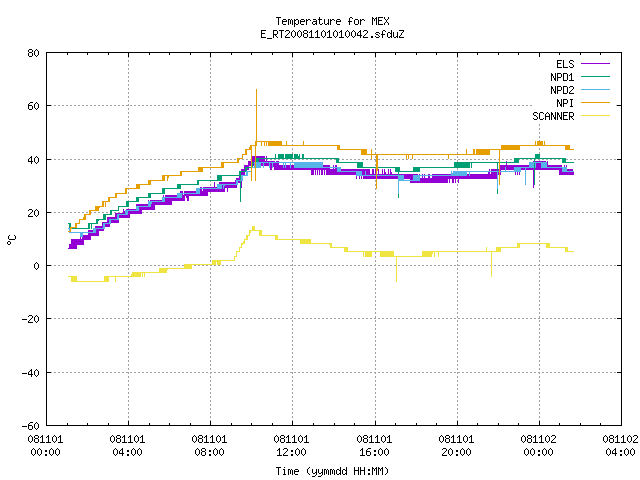Click the y-axis label 80
This screenshot has height=480, width=640.
pos(33,53)
